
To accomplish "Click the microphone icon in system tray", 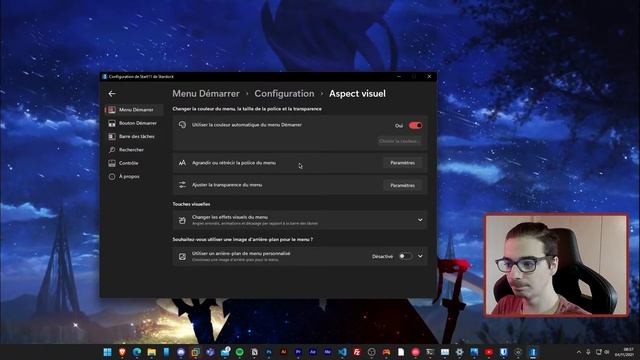I will (x=588, y=352).
